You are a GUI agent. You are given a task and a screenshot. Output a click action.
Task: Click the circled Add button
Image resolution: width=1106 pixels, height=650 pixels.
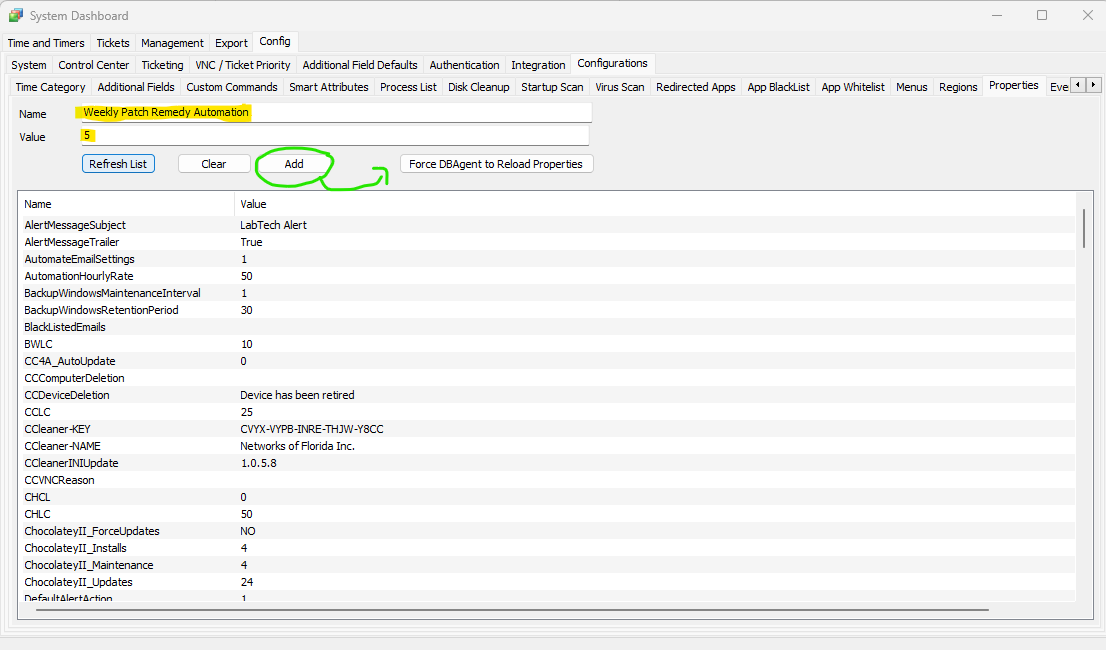point(294,164)
